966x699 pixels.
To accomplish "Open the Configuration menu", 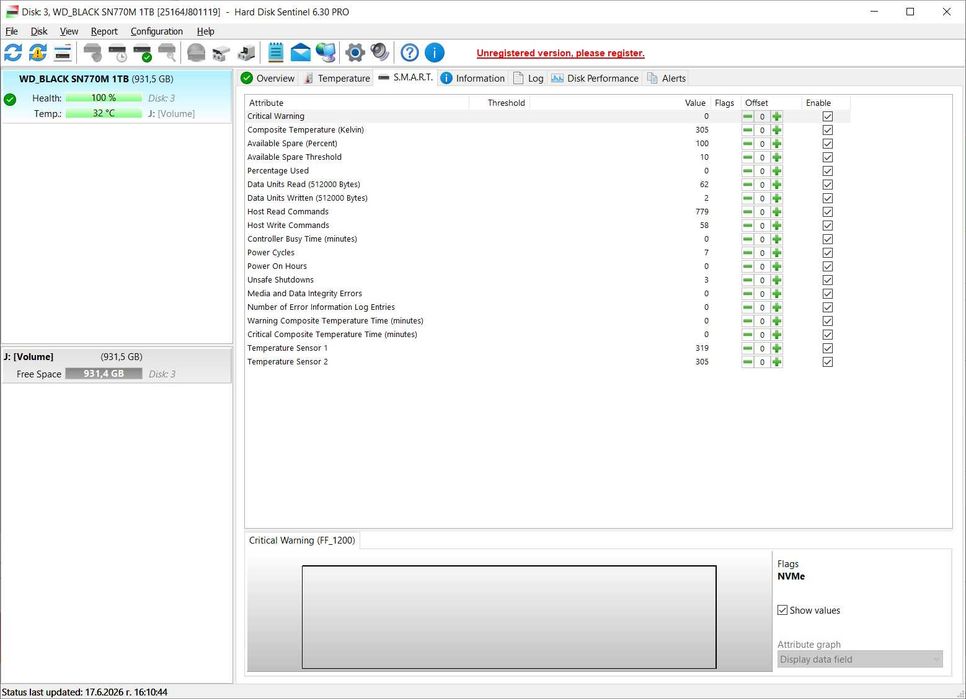I will click(x=156, y=31).
